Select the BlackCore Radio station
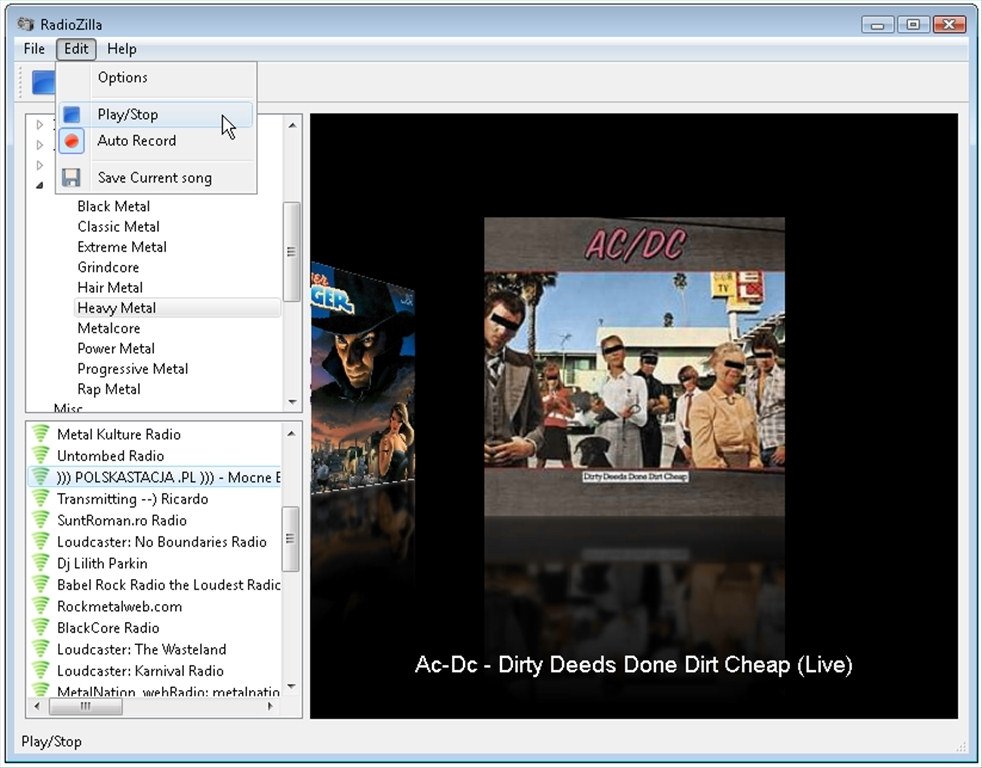 [108, 628]
